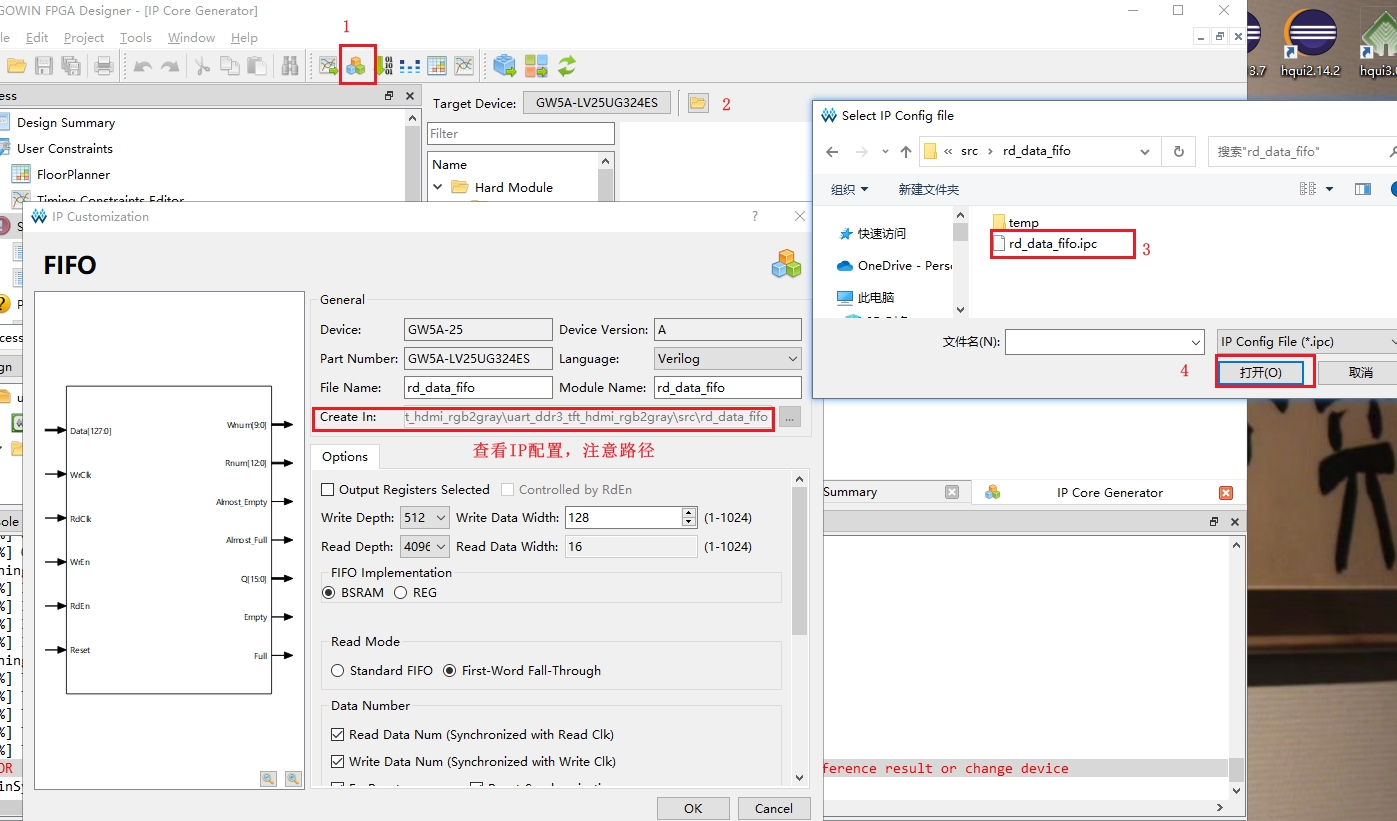
Task: Open the Tools menu
Action: [x=136, y=37]
